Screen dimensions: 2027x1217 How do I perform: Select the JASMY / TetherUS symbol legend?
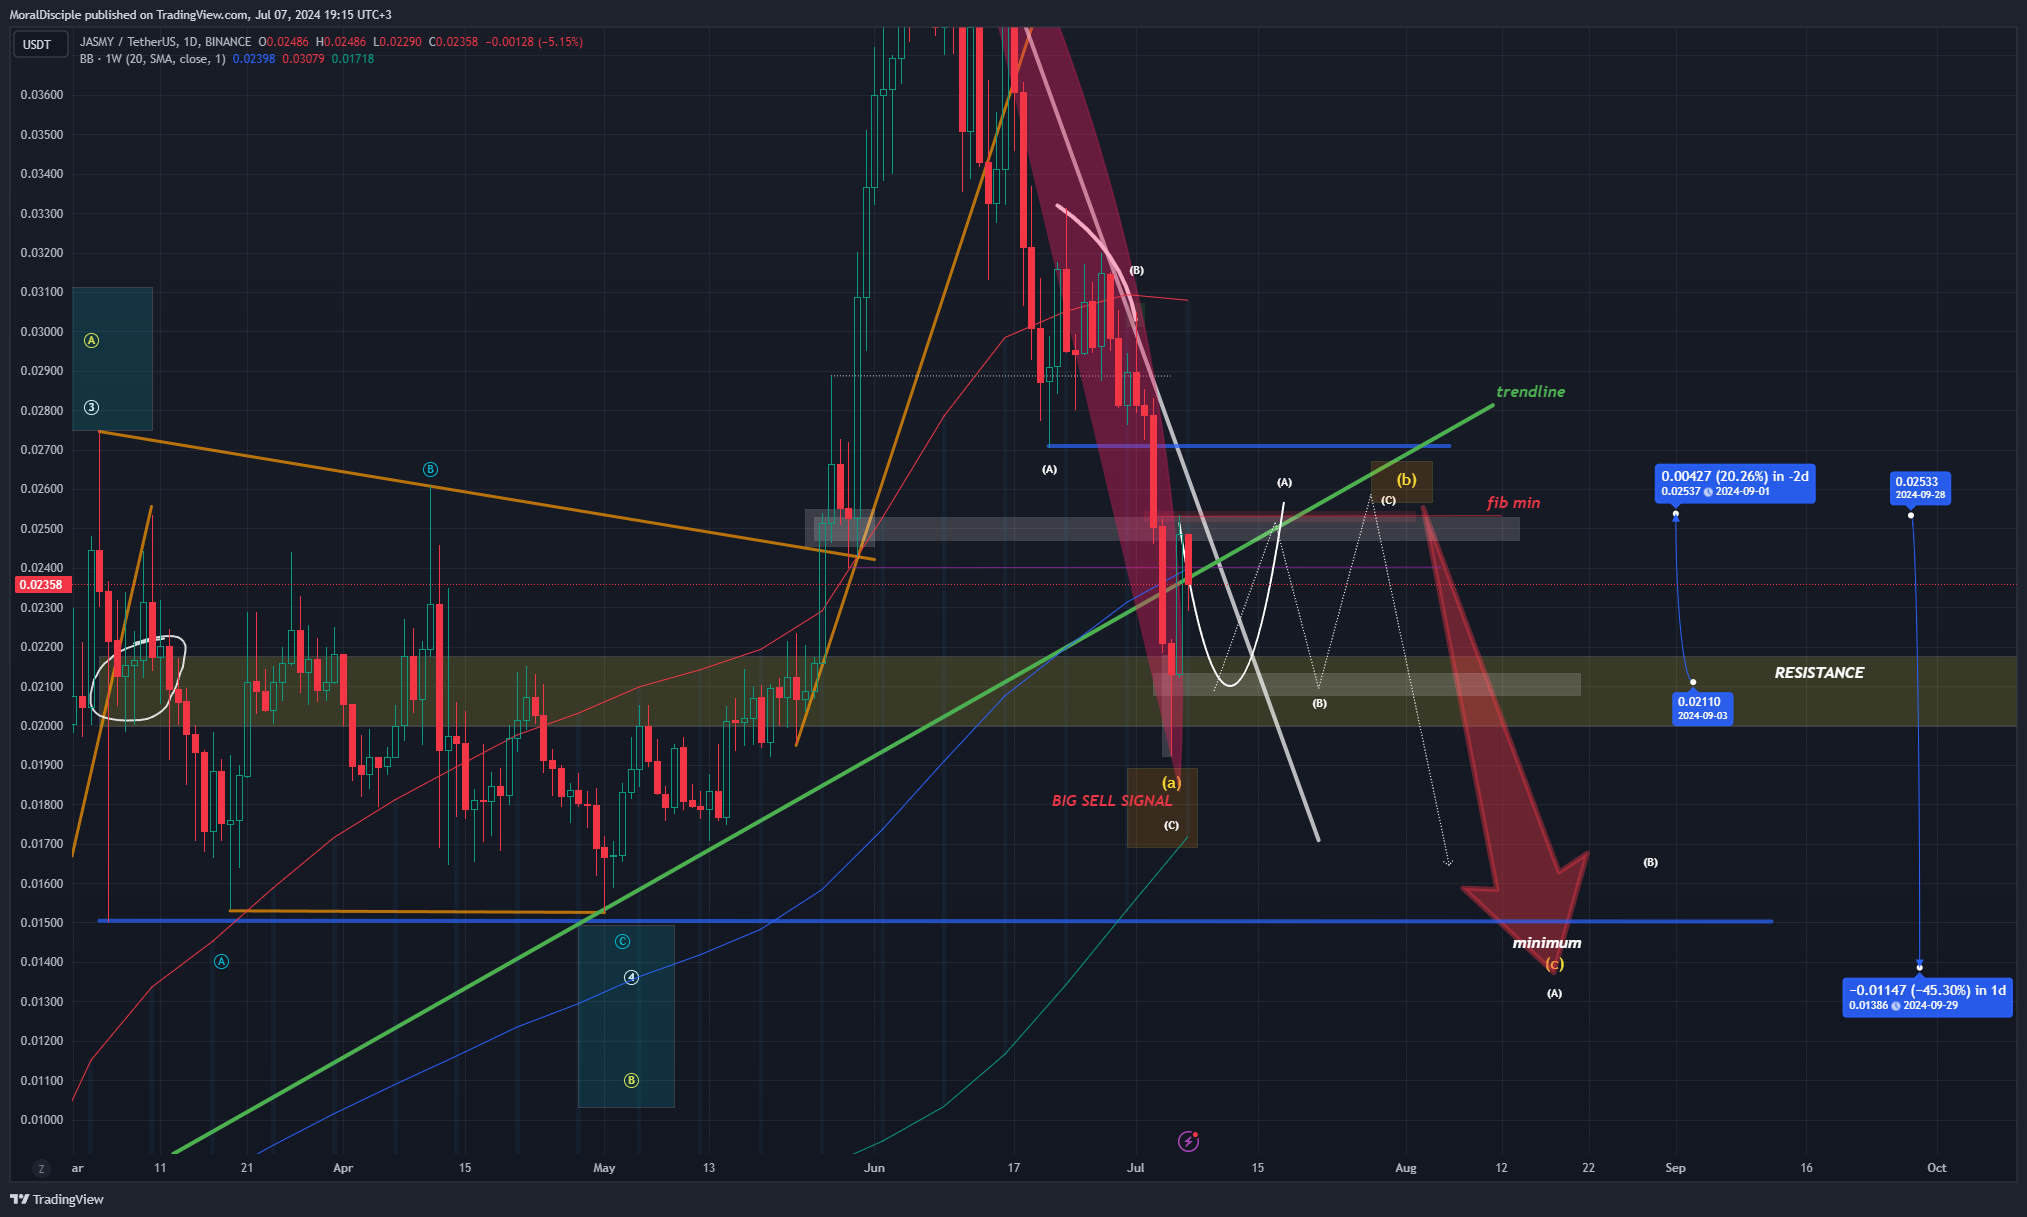tap(165, 42)
